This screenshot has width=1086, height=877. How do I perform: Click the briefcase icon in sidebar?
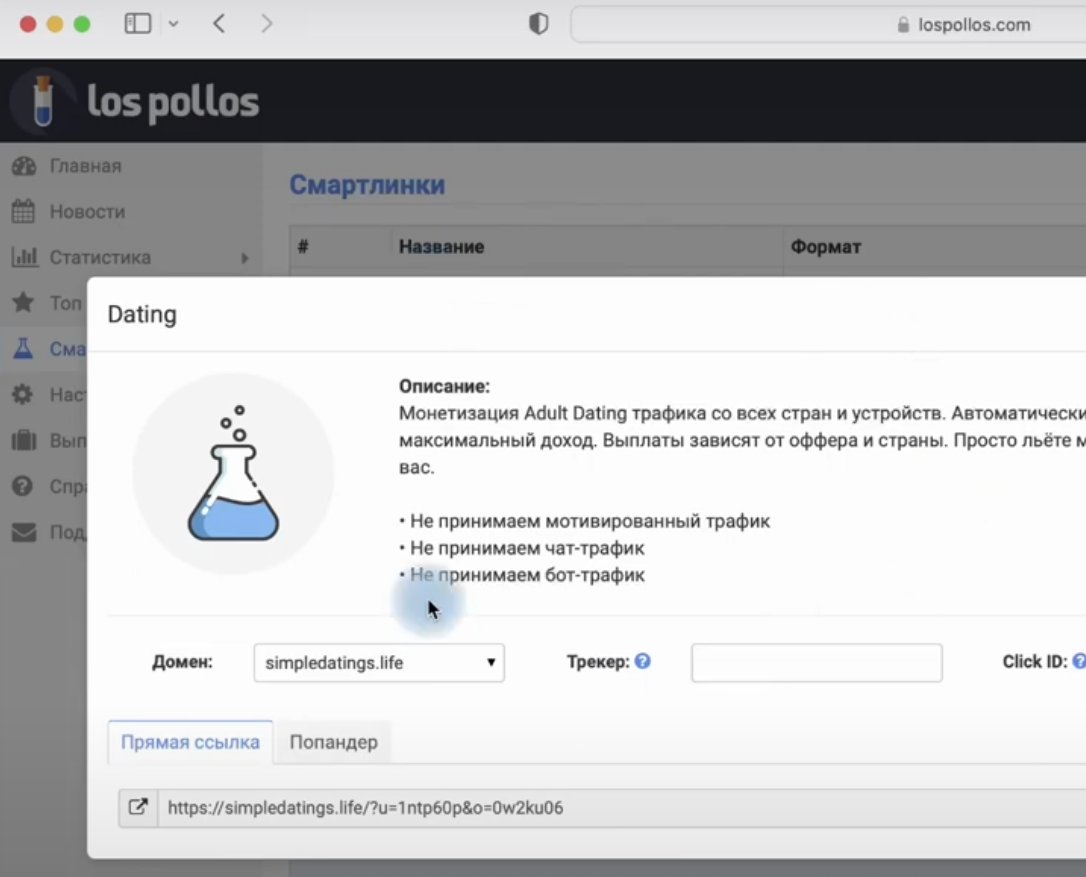(x=24, y=441)
